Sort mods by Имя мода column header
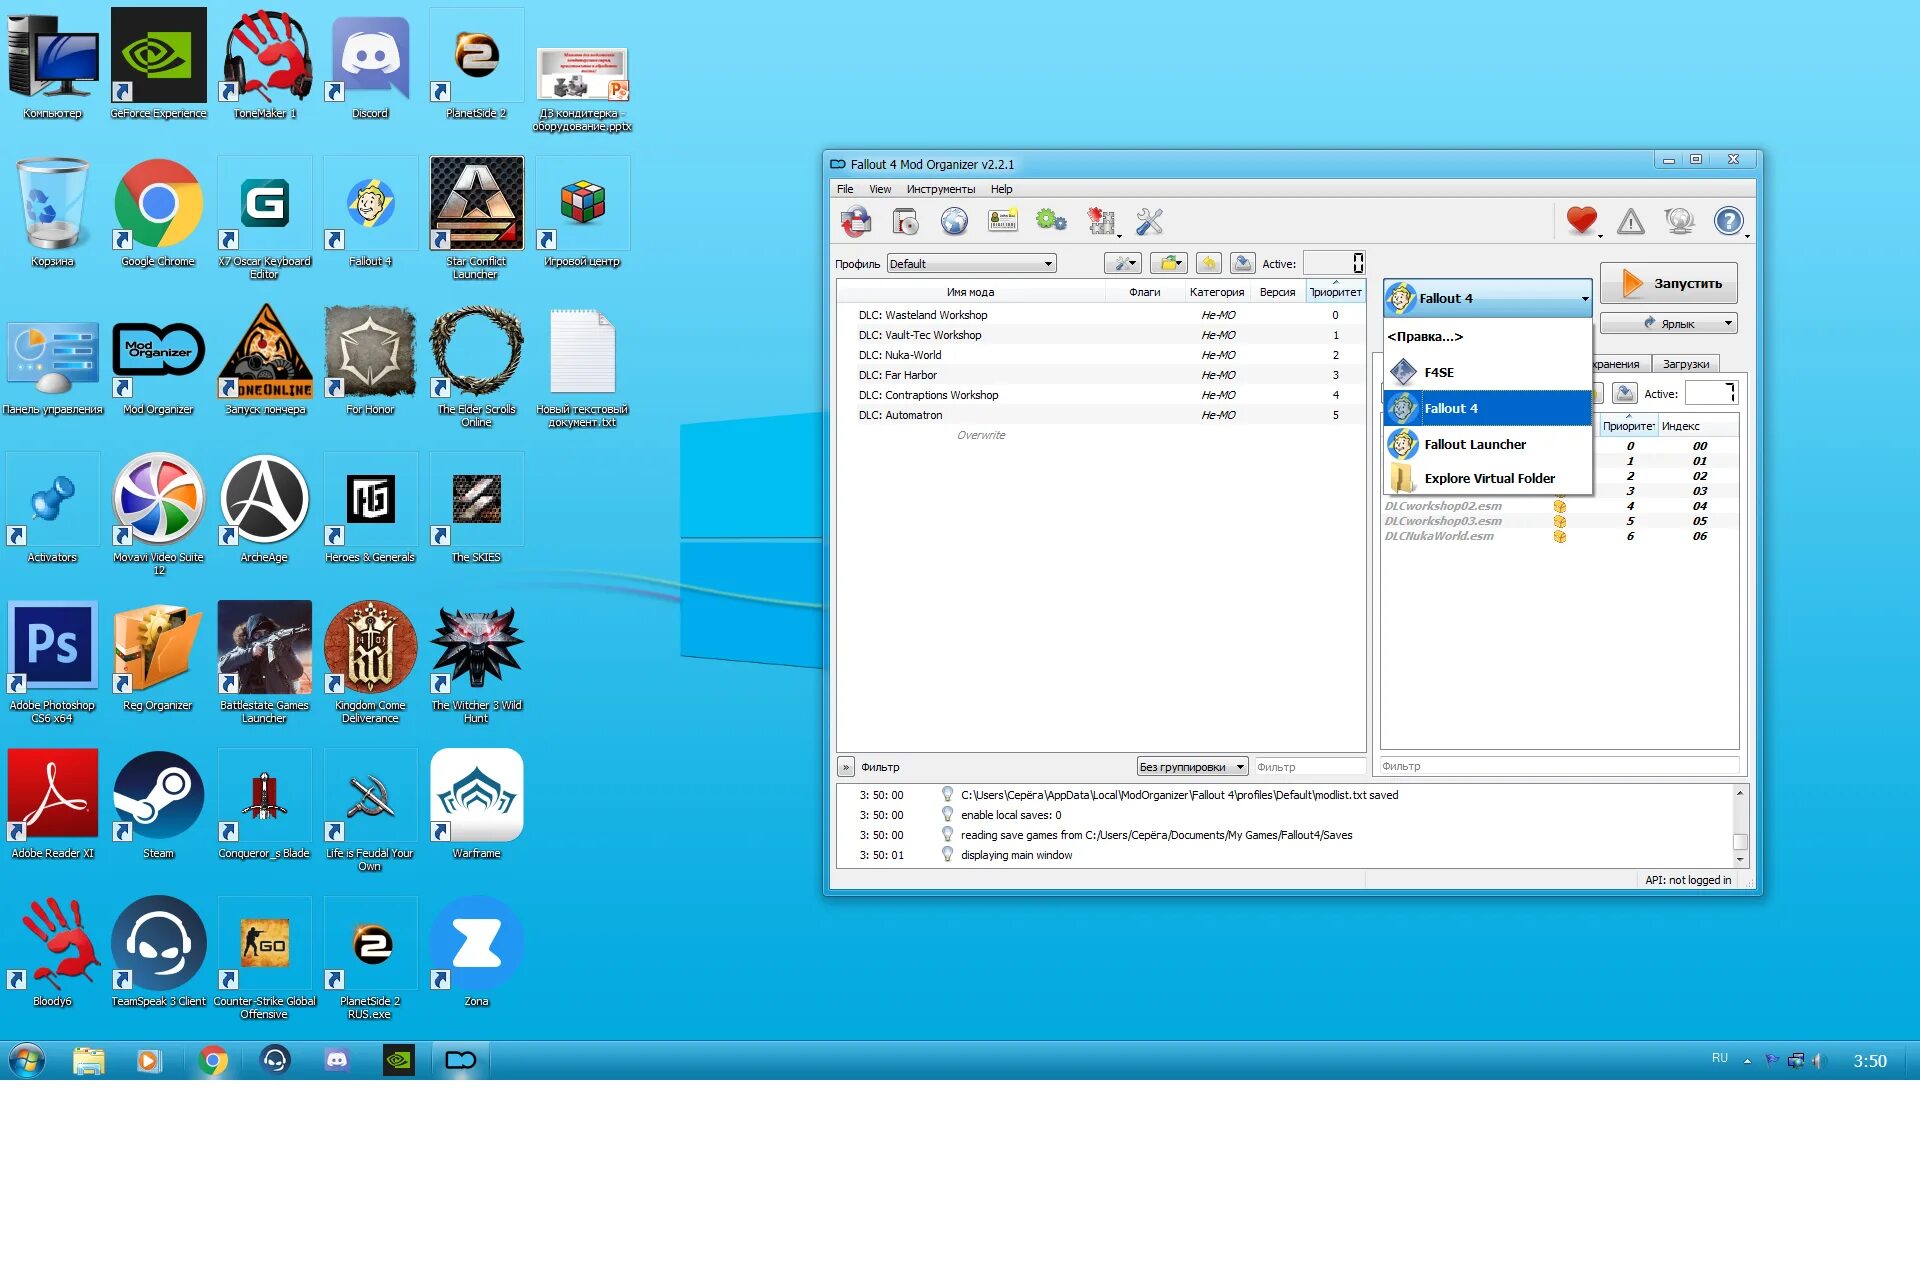Screen dimensions: 1920x1280 click(970, 292)
